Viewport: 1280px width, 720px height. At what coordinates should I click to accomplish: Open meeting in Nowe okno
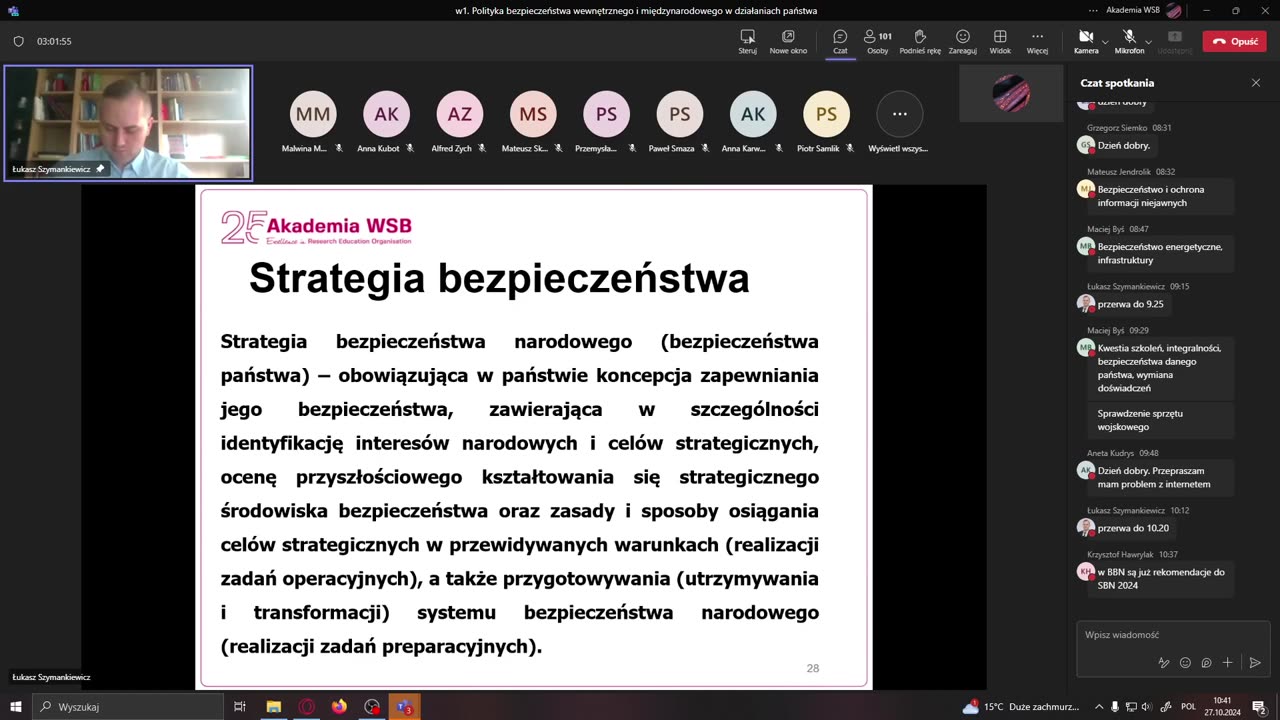click(x=788, y=41)
